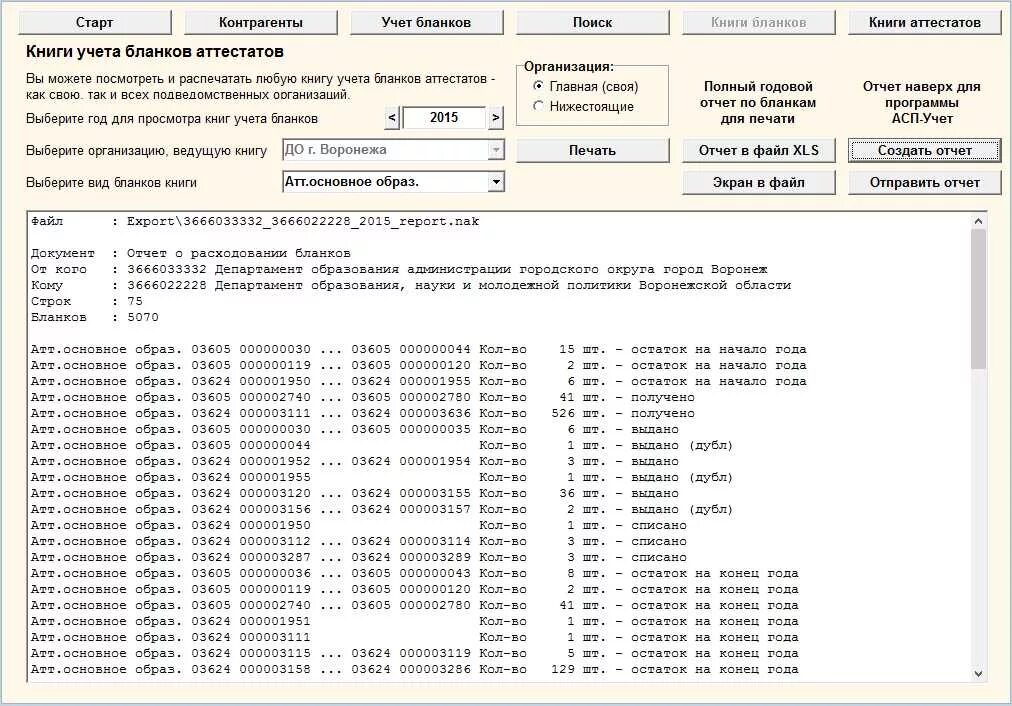Click scroll down arrow in report area
Viewport: 1012px width, 706px height.
pos(978,674)
